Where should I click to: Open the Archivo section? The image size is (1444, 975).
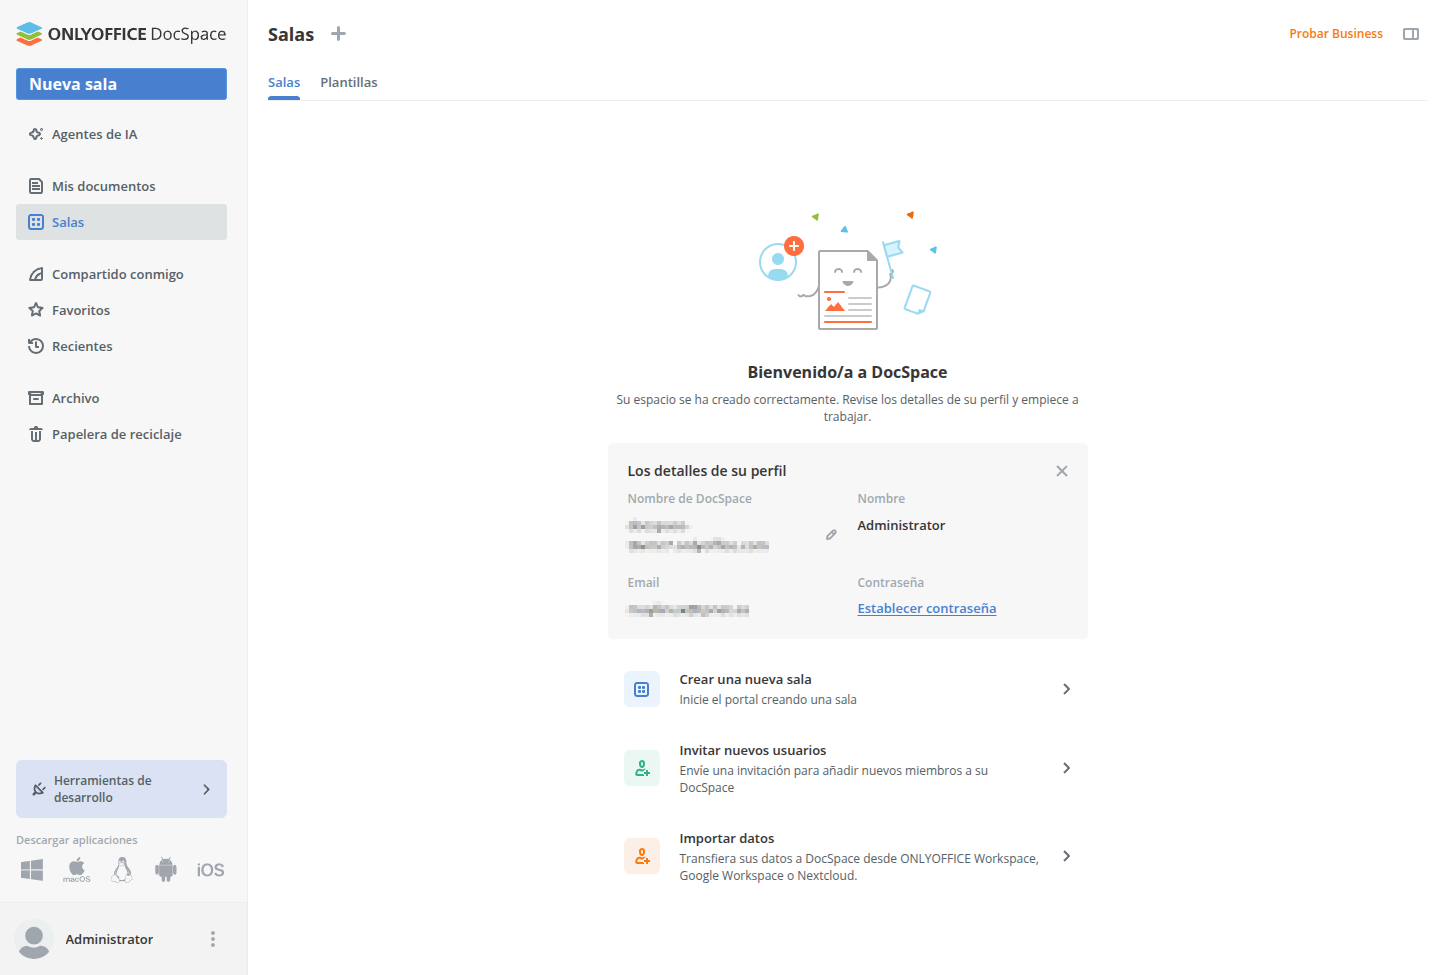121,398
